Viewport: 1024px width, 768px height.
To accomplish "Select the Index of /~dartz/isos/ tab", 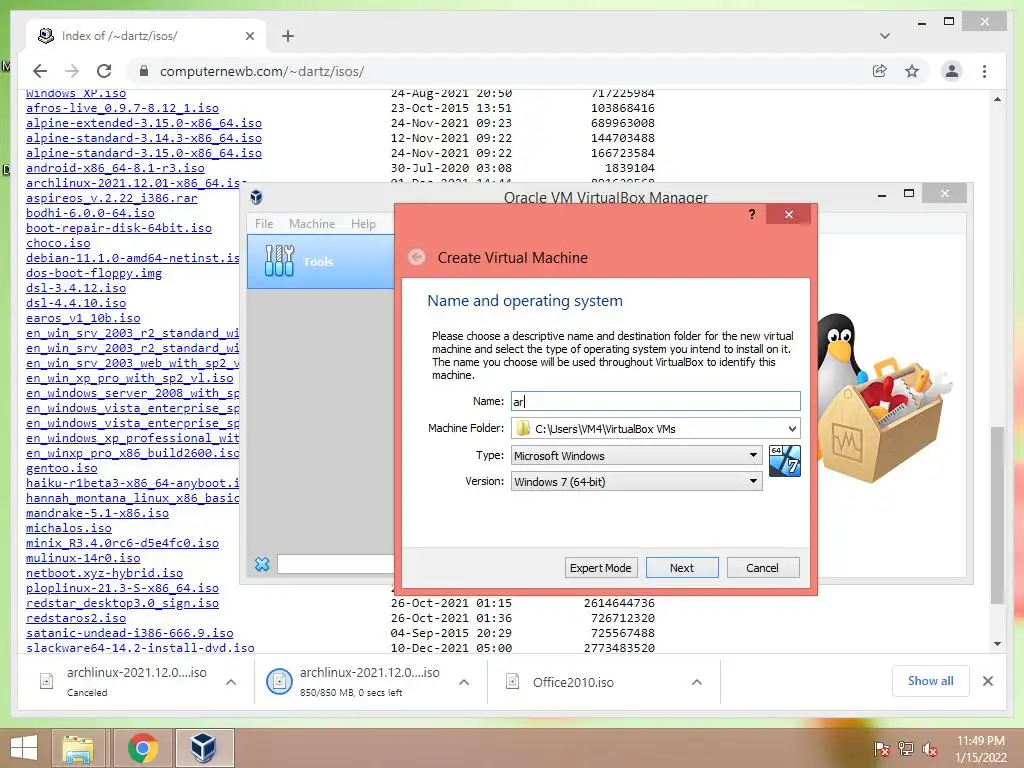I will (x=145, y=36).
